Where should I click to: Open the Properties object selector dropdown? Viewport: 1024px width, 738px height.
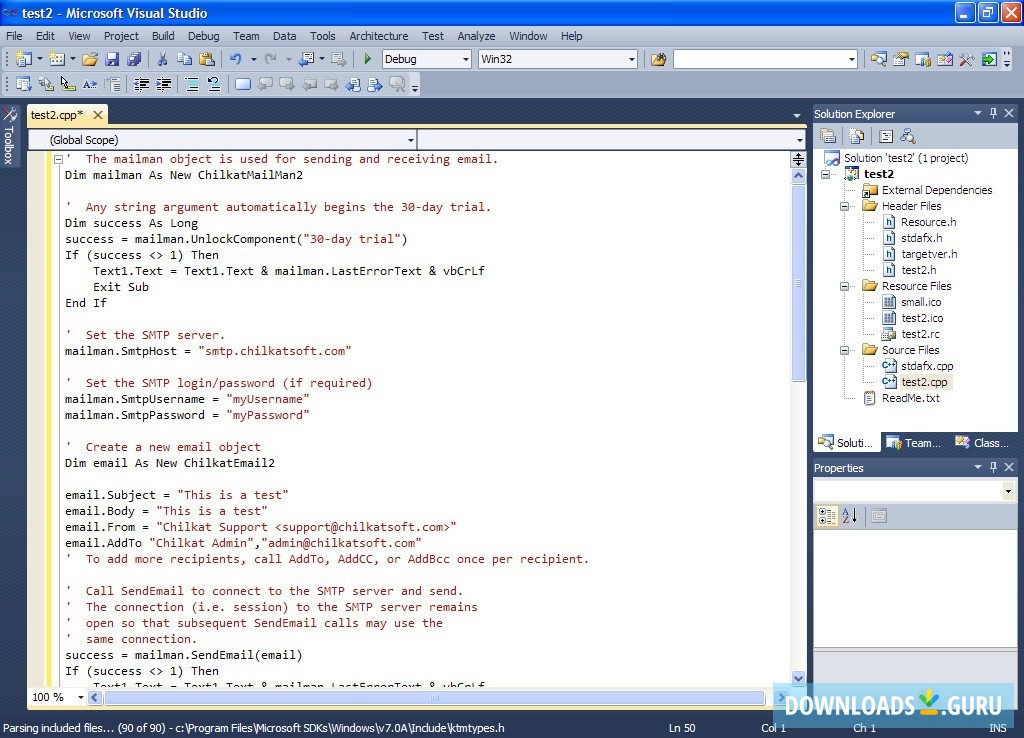click(x=1008, y=490)
